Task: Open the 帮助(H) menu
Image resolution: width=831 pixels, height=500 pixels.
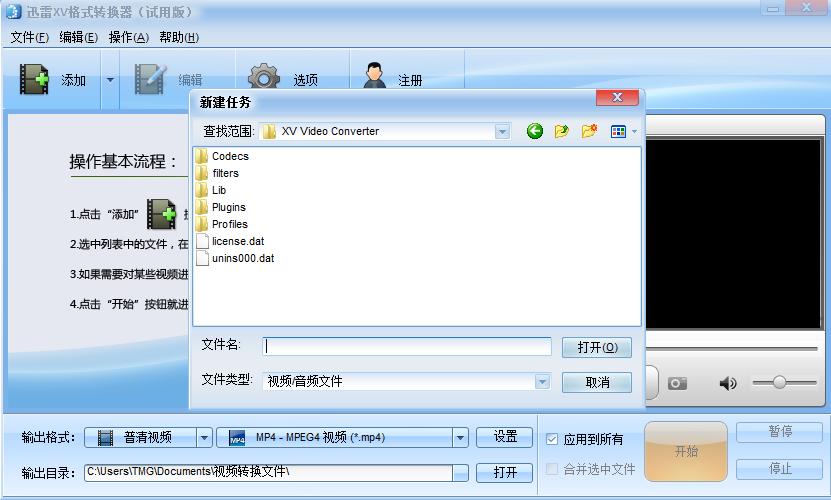Action: point(179,37)
